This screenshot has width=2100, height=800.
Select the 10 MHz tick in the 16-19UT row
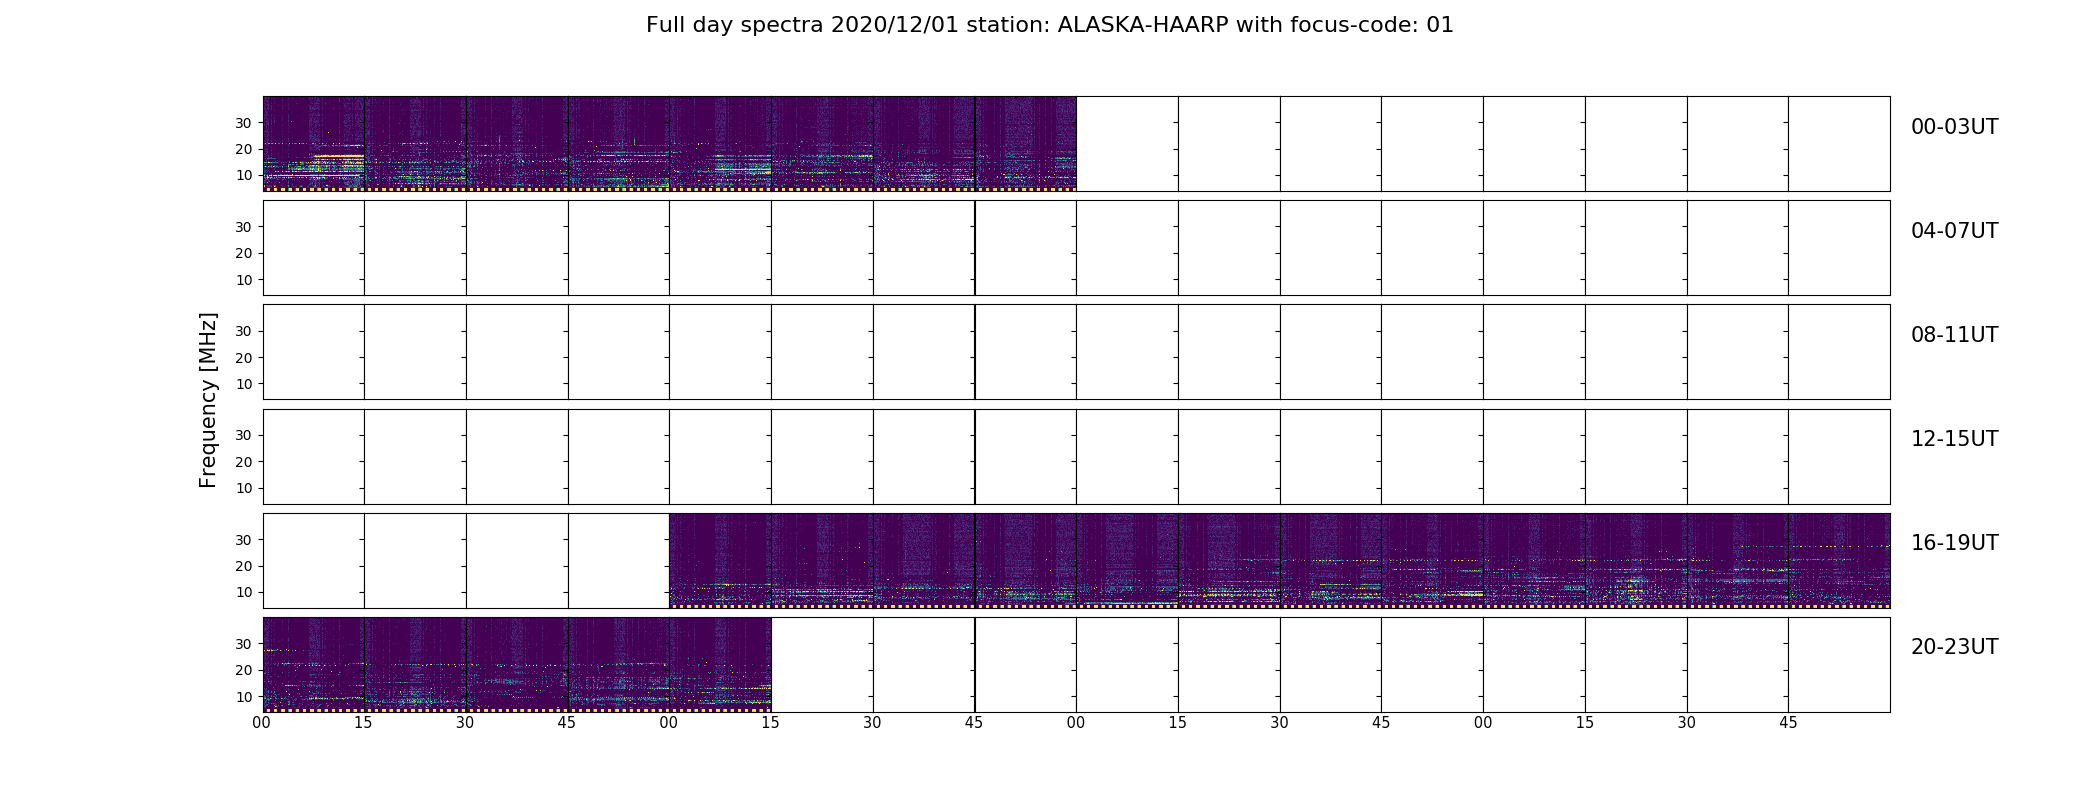pyautogui.click(x=244, y=592)
